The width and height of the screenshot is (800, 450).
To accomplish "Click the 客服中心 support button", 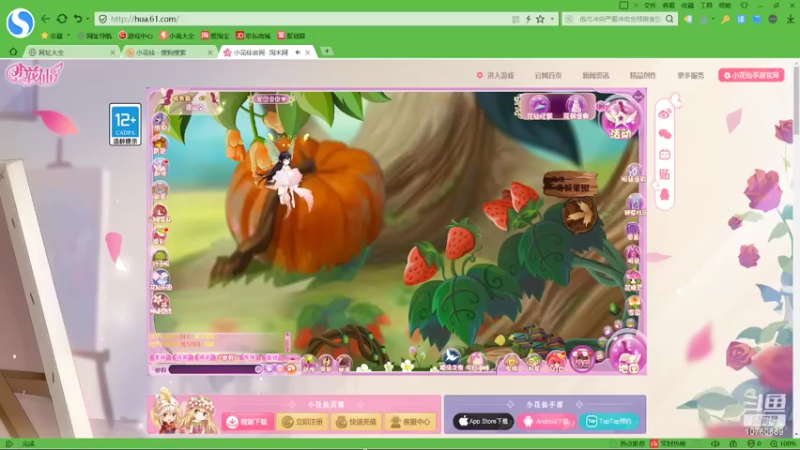I will pos(411,422).
